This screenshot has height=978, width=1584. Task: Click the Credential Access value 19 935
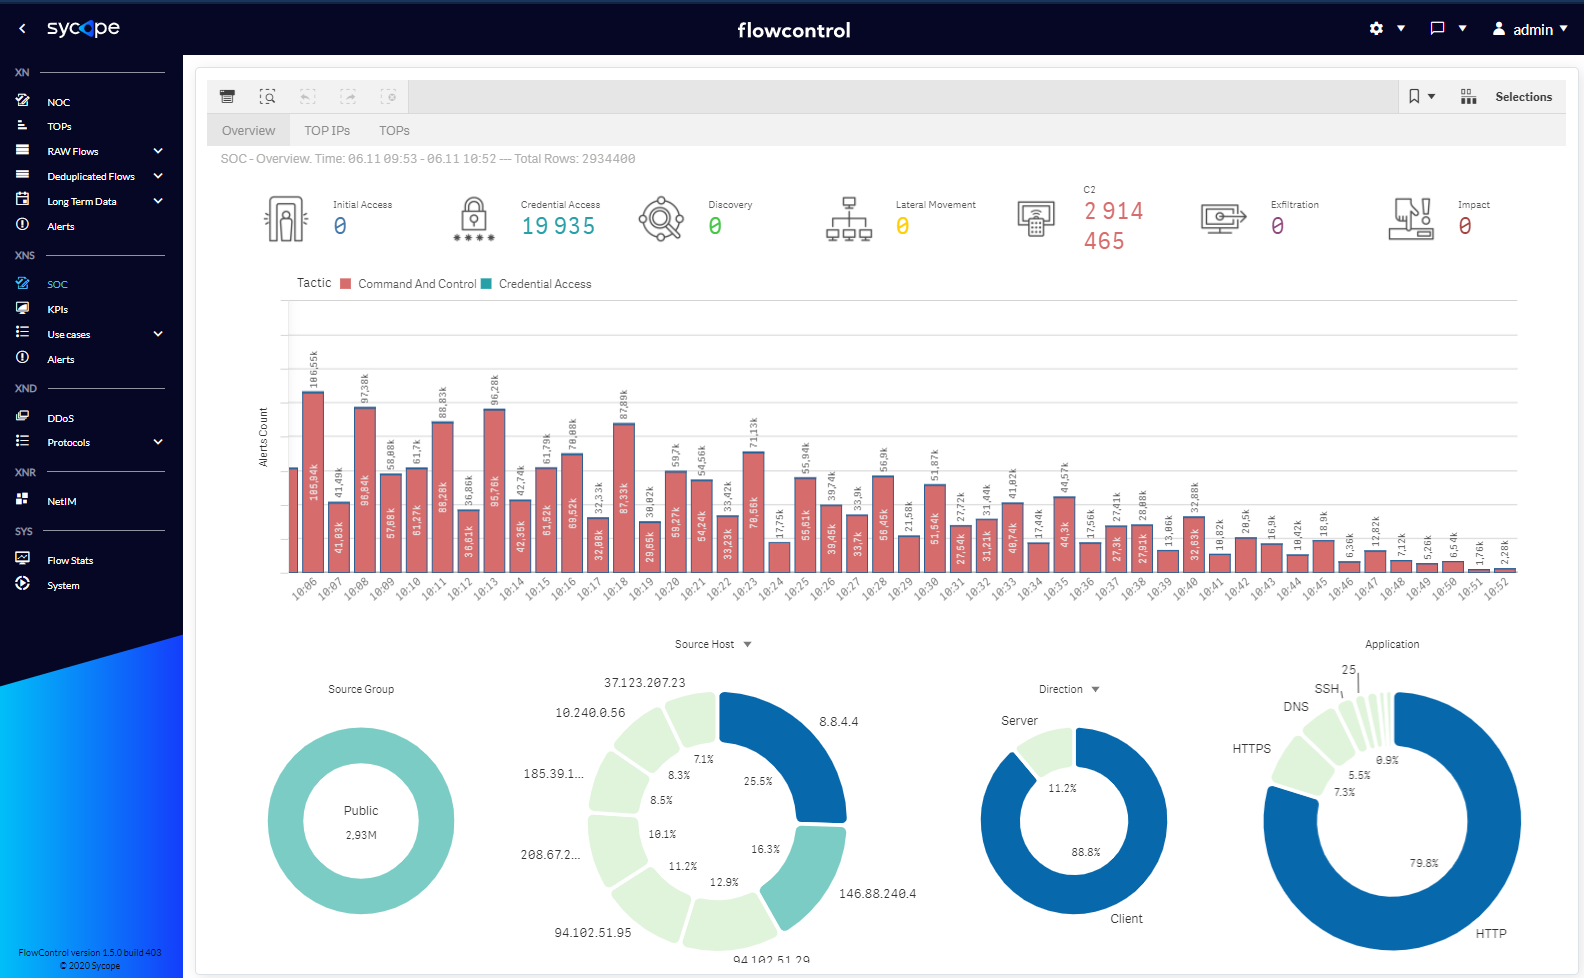coord(558,227)
